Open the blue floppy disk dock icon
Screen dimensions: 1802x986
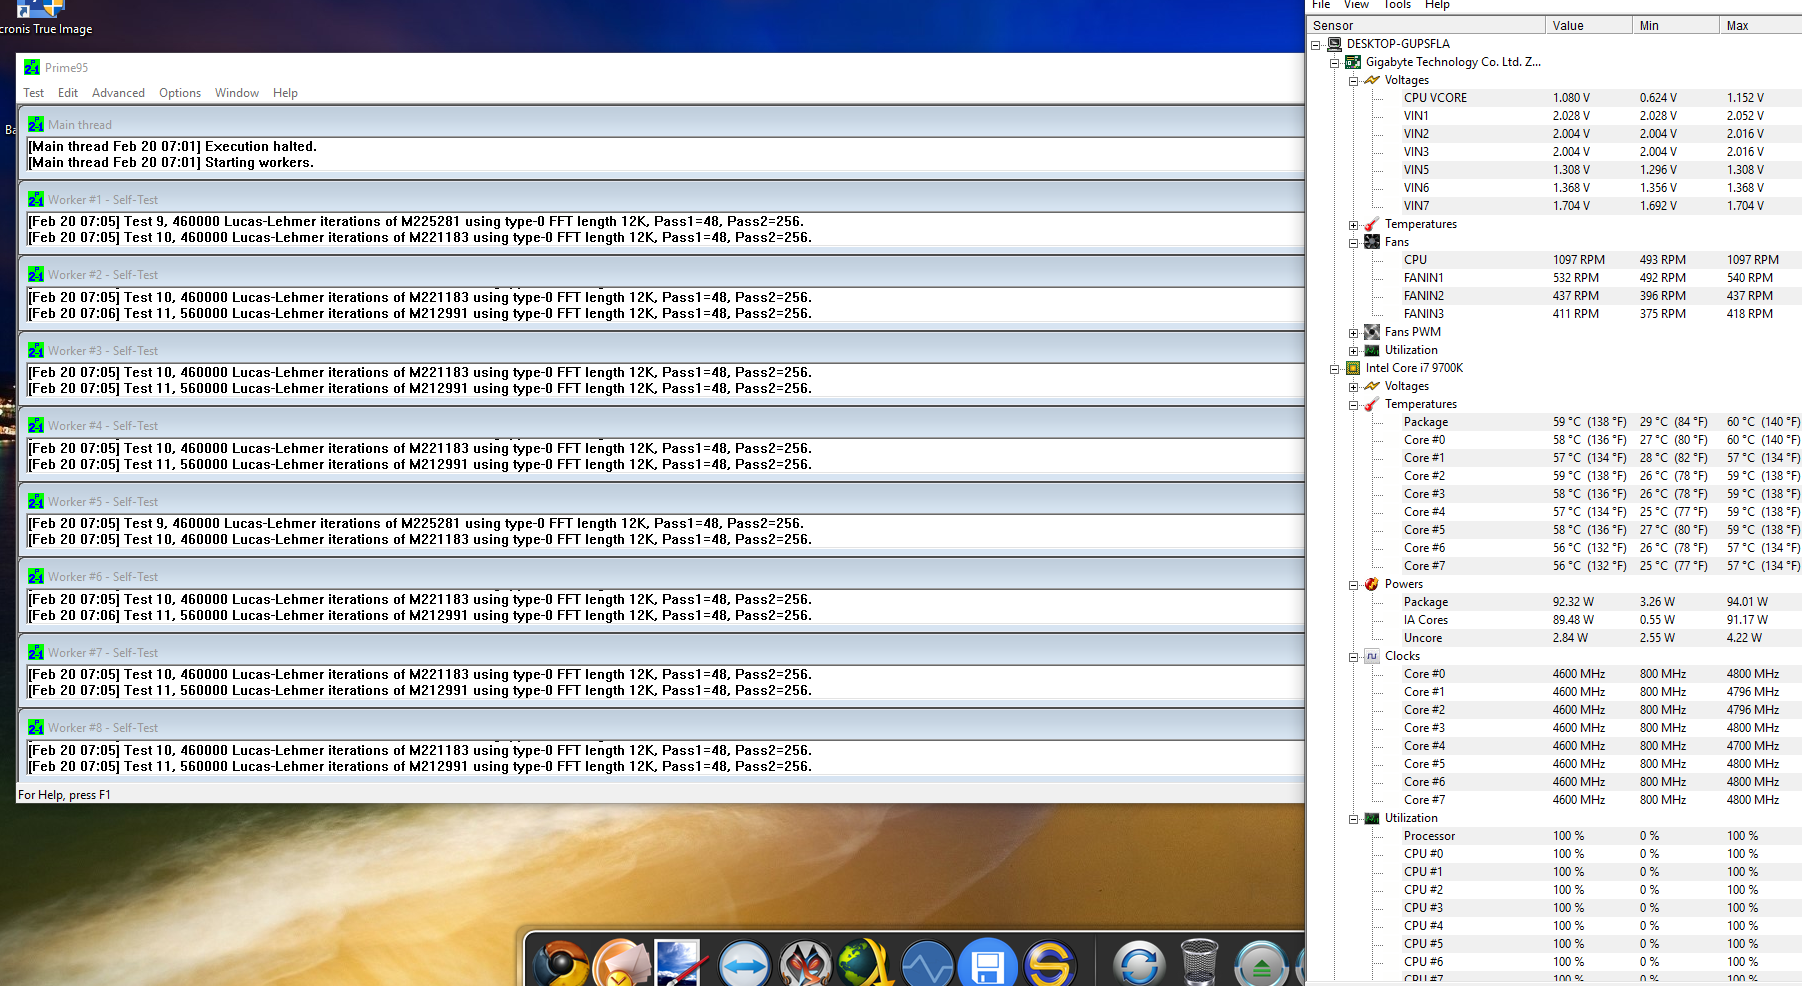tap(988, 965)
